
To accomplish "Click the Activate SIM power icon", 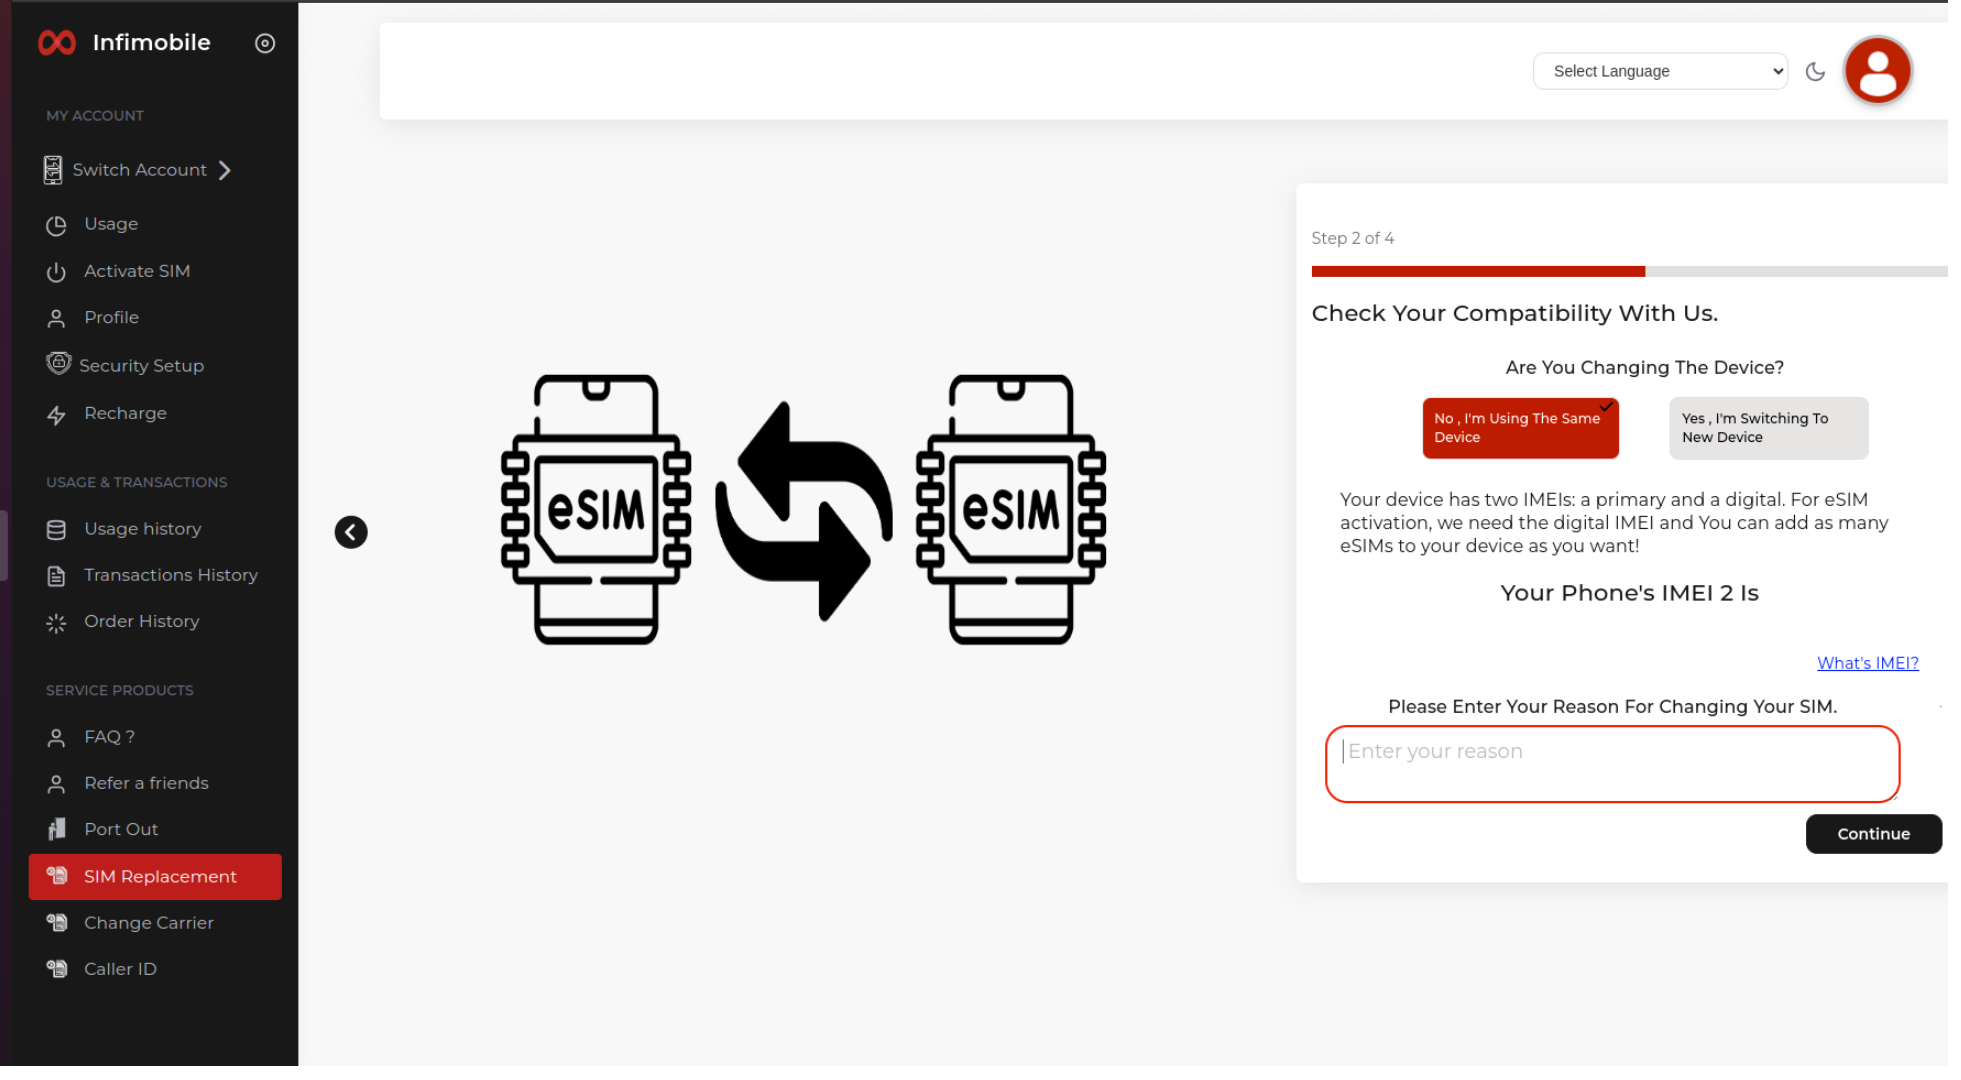I will pyautogui.click(x=56, y=272).
